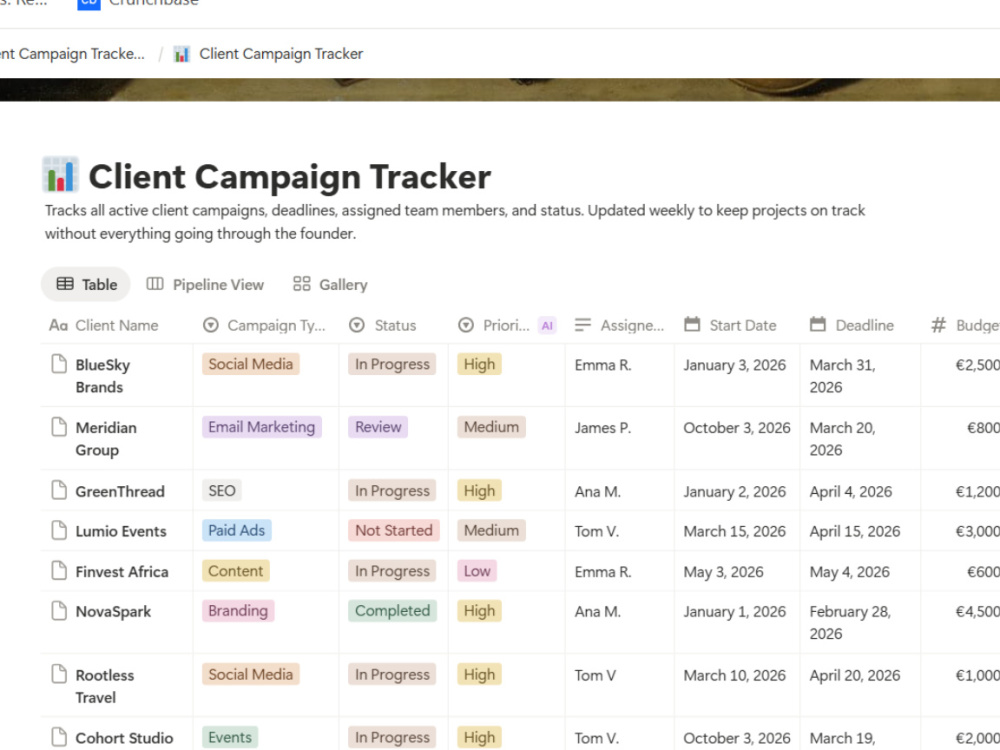Open the GreenThread row

tap(120, 492)
